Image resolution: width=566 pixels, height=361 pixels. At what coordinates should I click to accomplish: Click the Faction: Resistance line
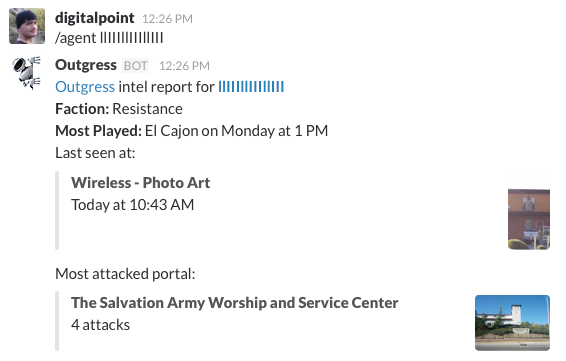(119, 109)
